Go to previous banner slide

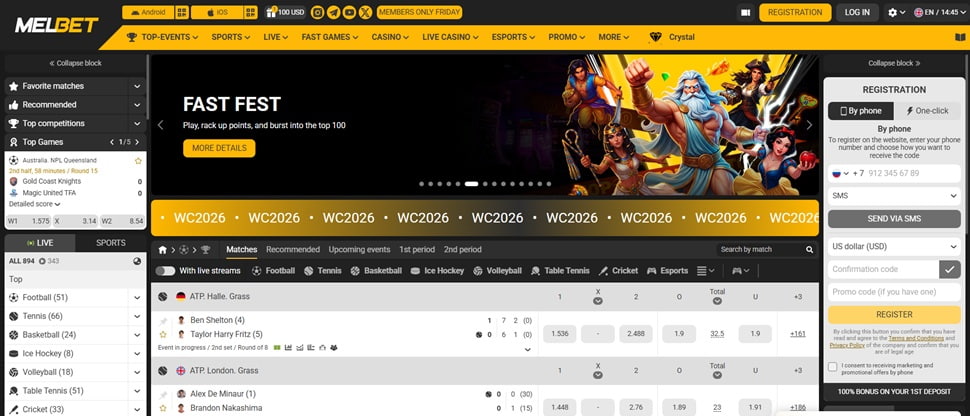(160, 125)
